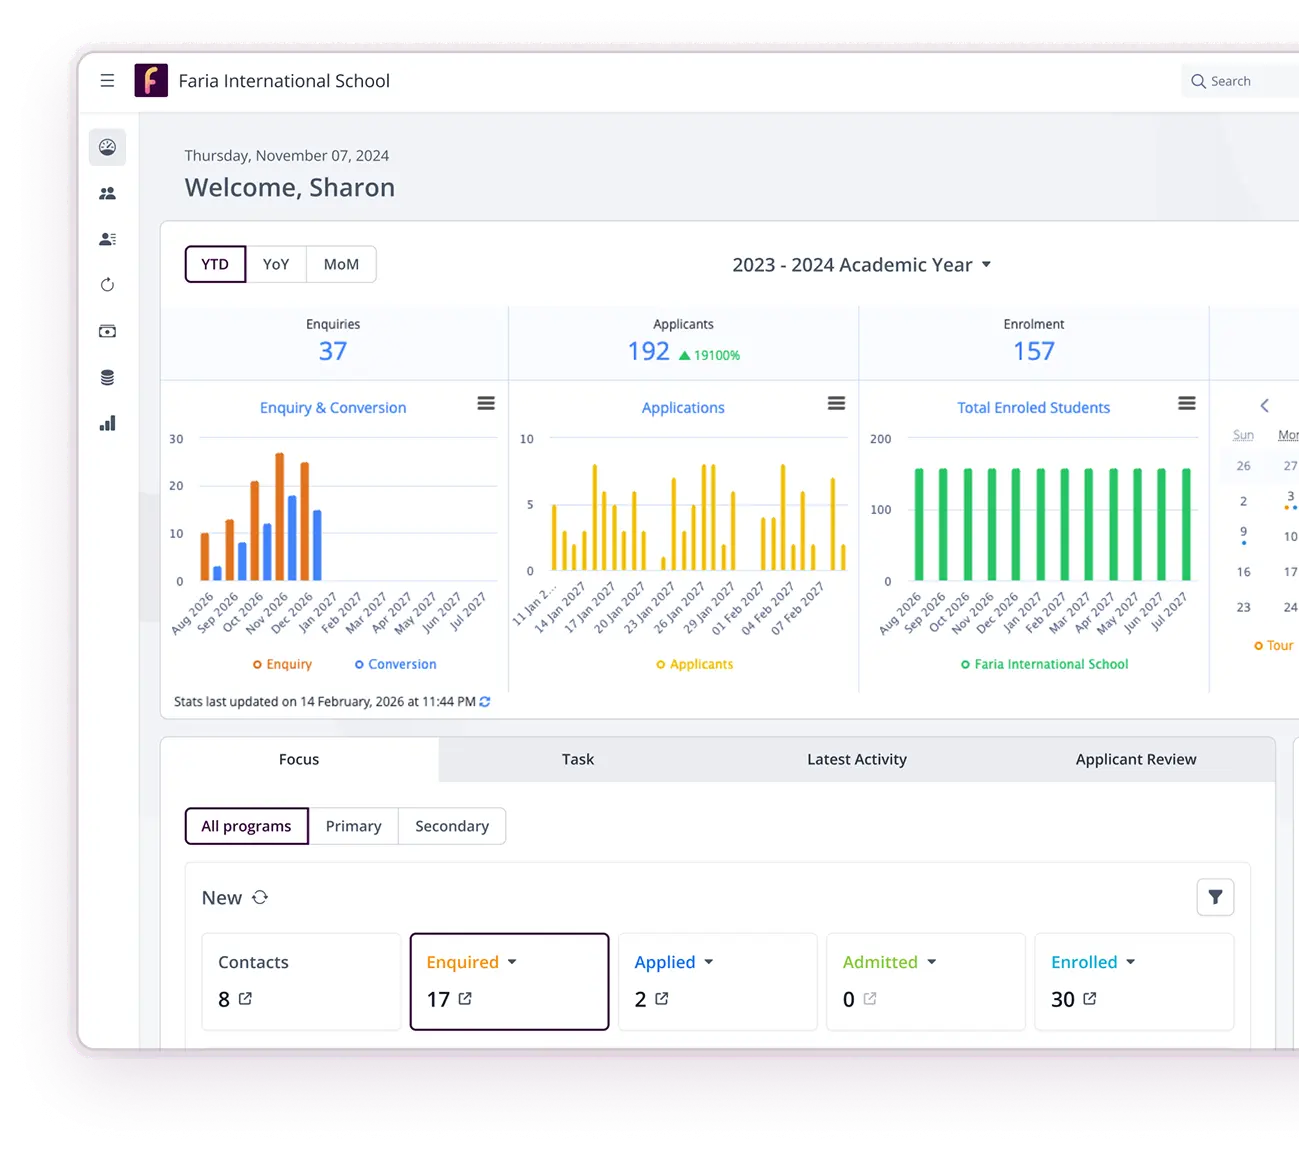Open Enquiry & Conversion chart menu
This screenshot has height=1151, width=1299.
pos(486,403)
